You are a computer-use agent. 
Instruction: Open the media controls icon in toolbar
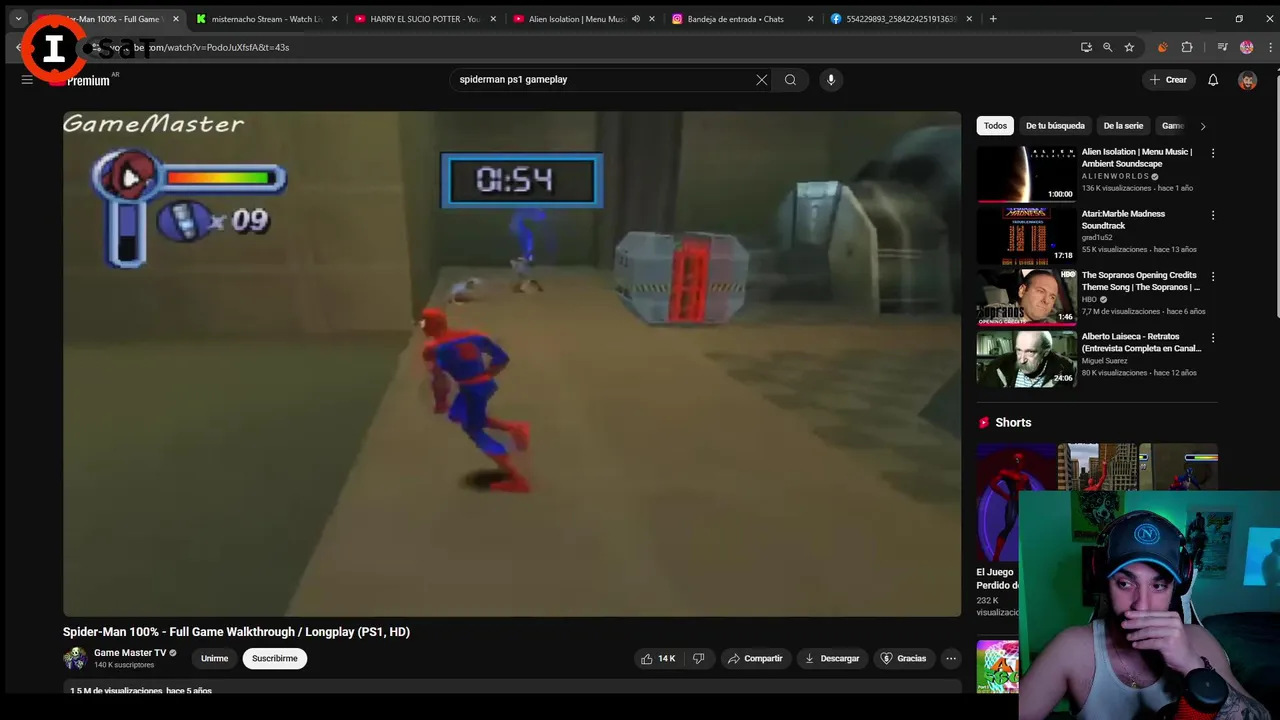[1222, 47]
